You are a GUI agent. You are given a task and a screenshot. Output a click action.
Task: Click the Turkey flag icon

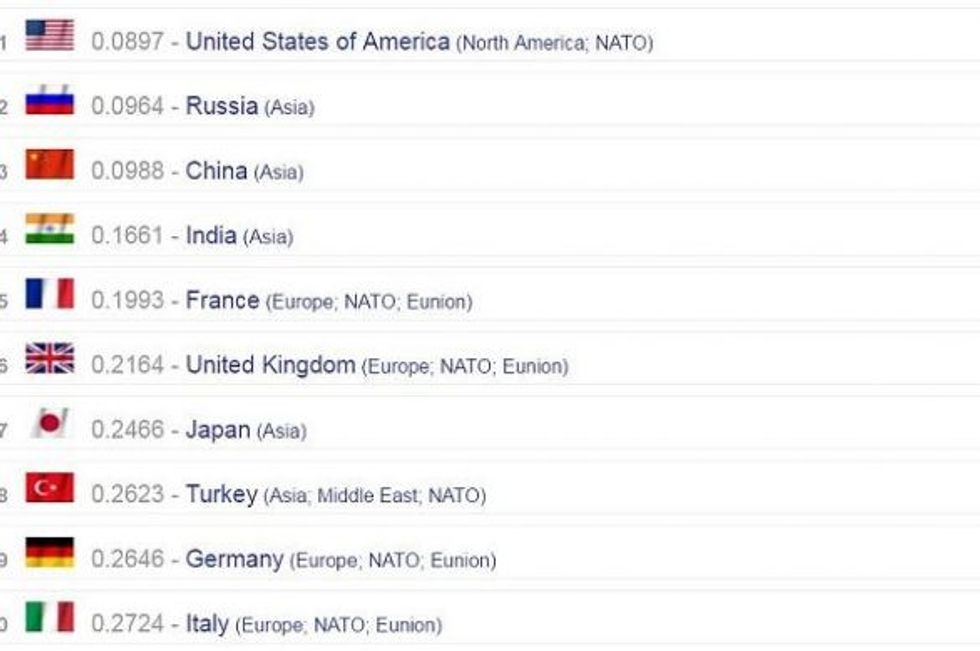[49, 488]
